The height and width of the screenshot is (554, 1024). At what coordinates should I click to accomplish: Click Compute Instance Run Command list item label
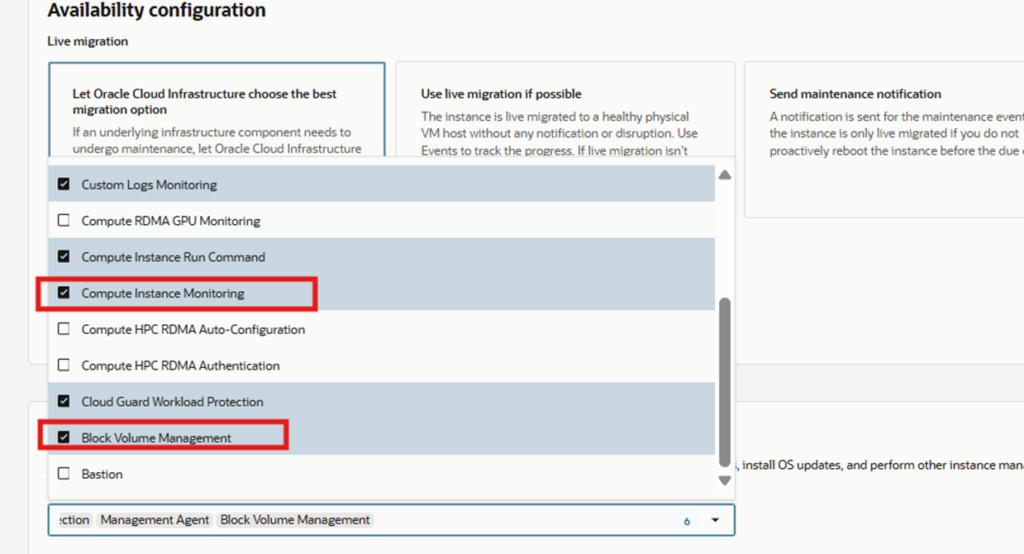[173, 257]
